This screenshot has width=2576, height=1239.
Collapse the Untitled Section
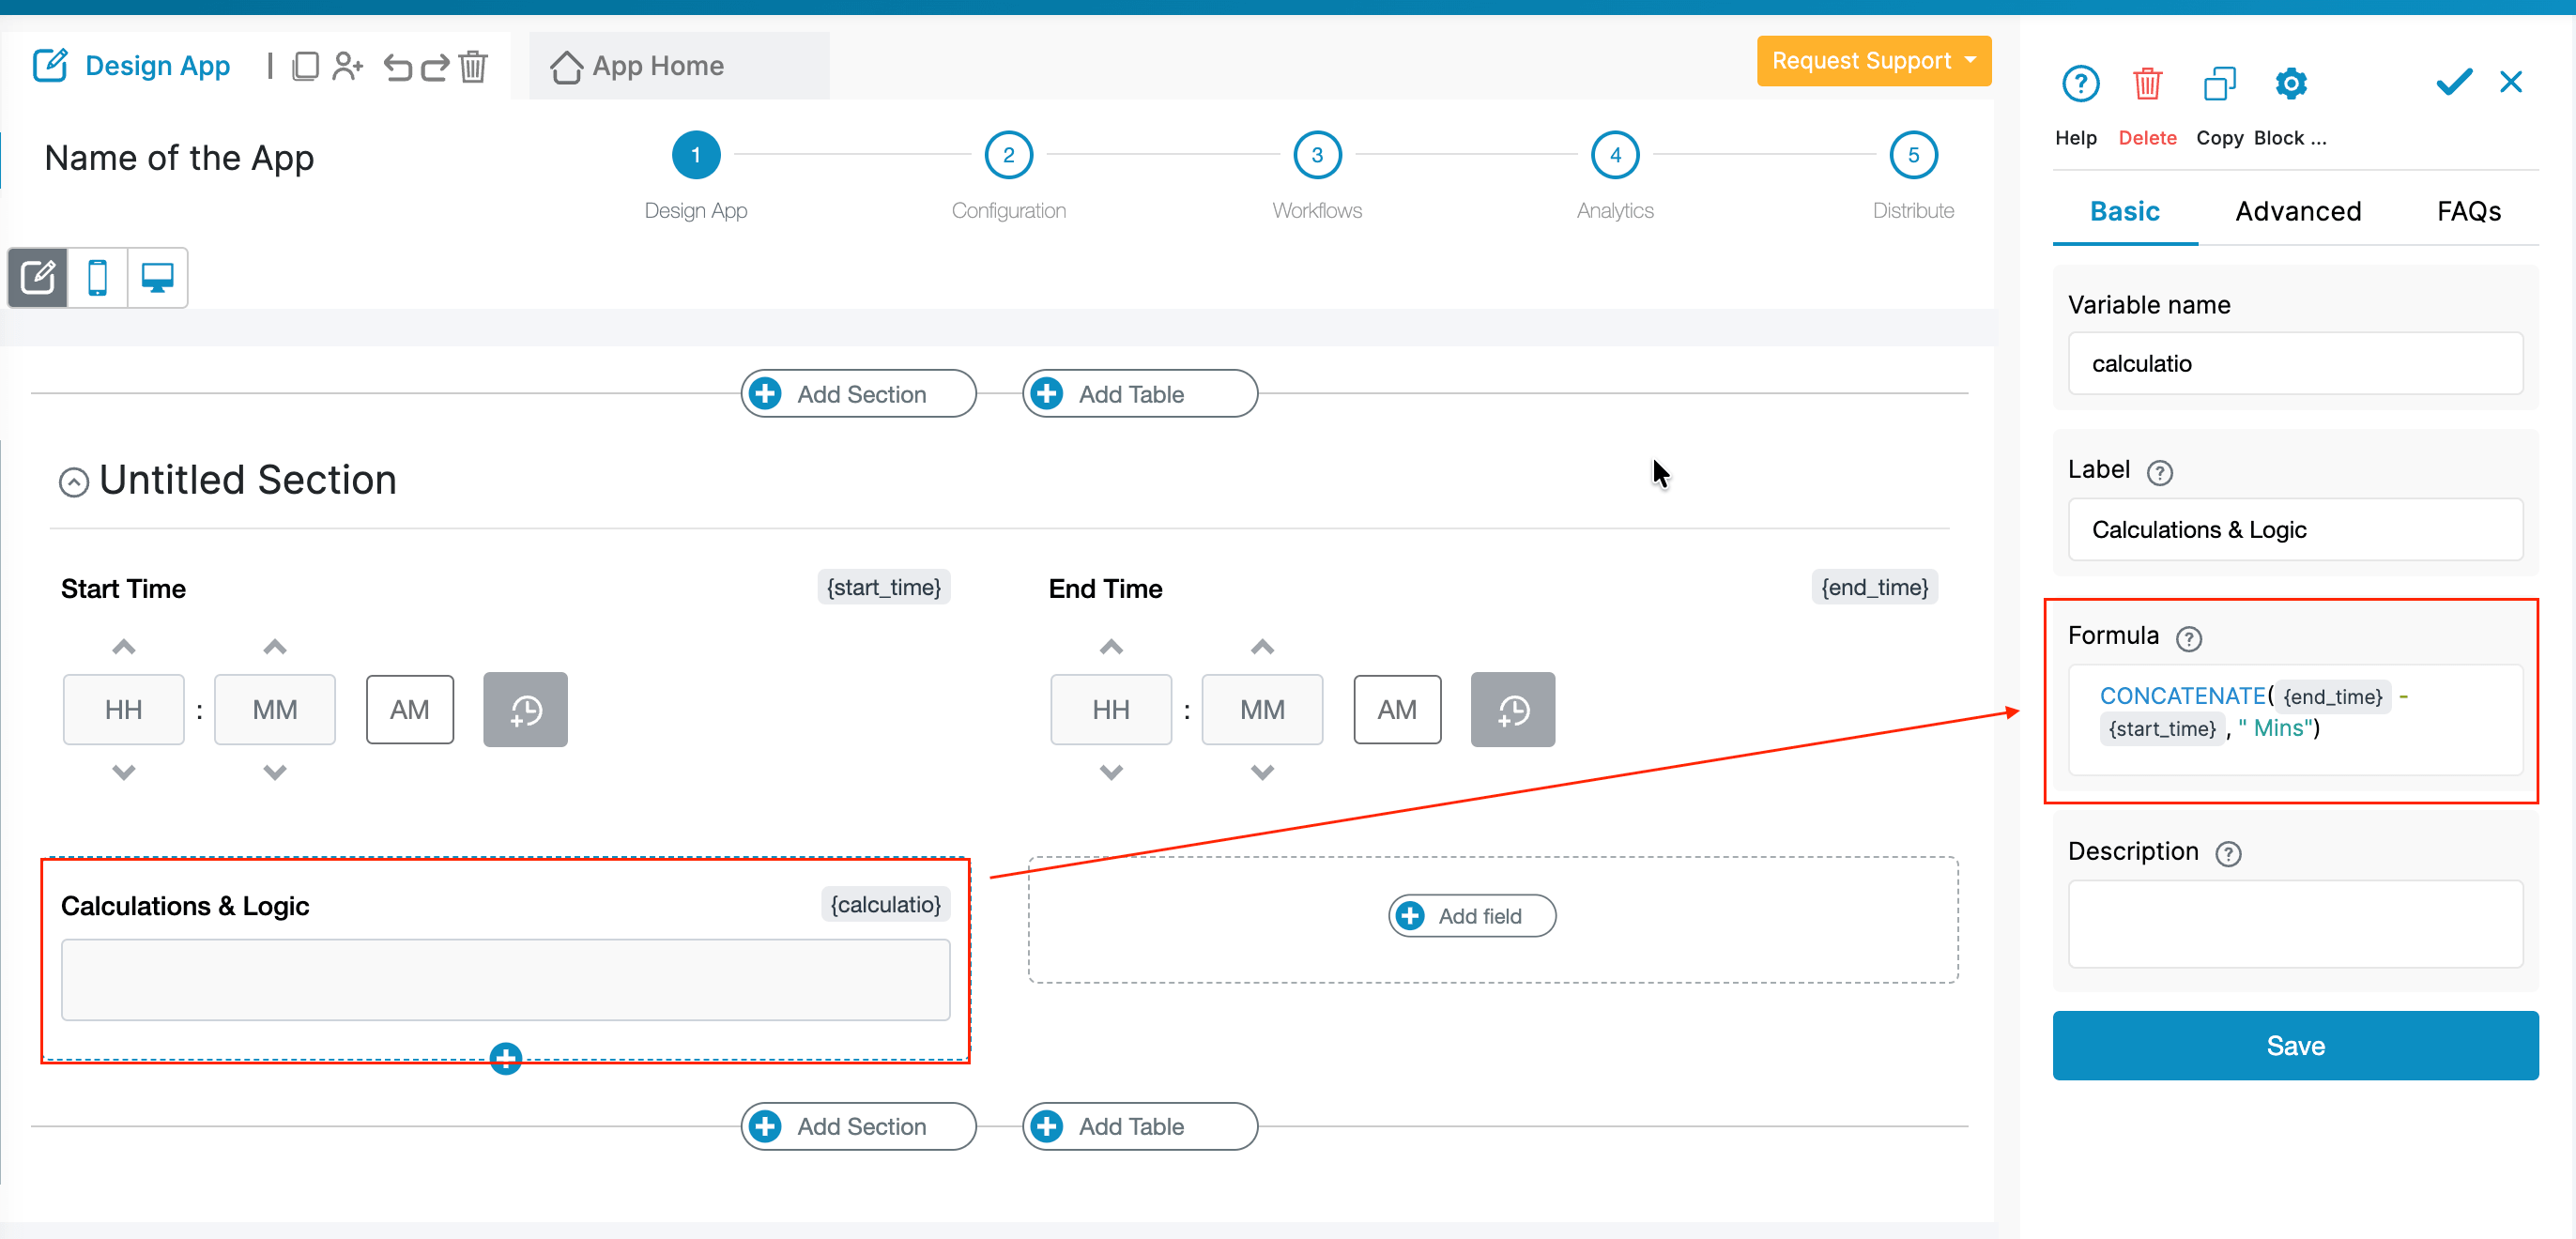tap(73, 483)
